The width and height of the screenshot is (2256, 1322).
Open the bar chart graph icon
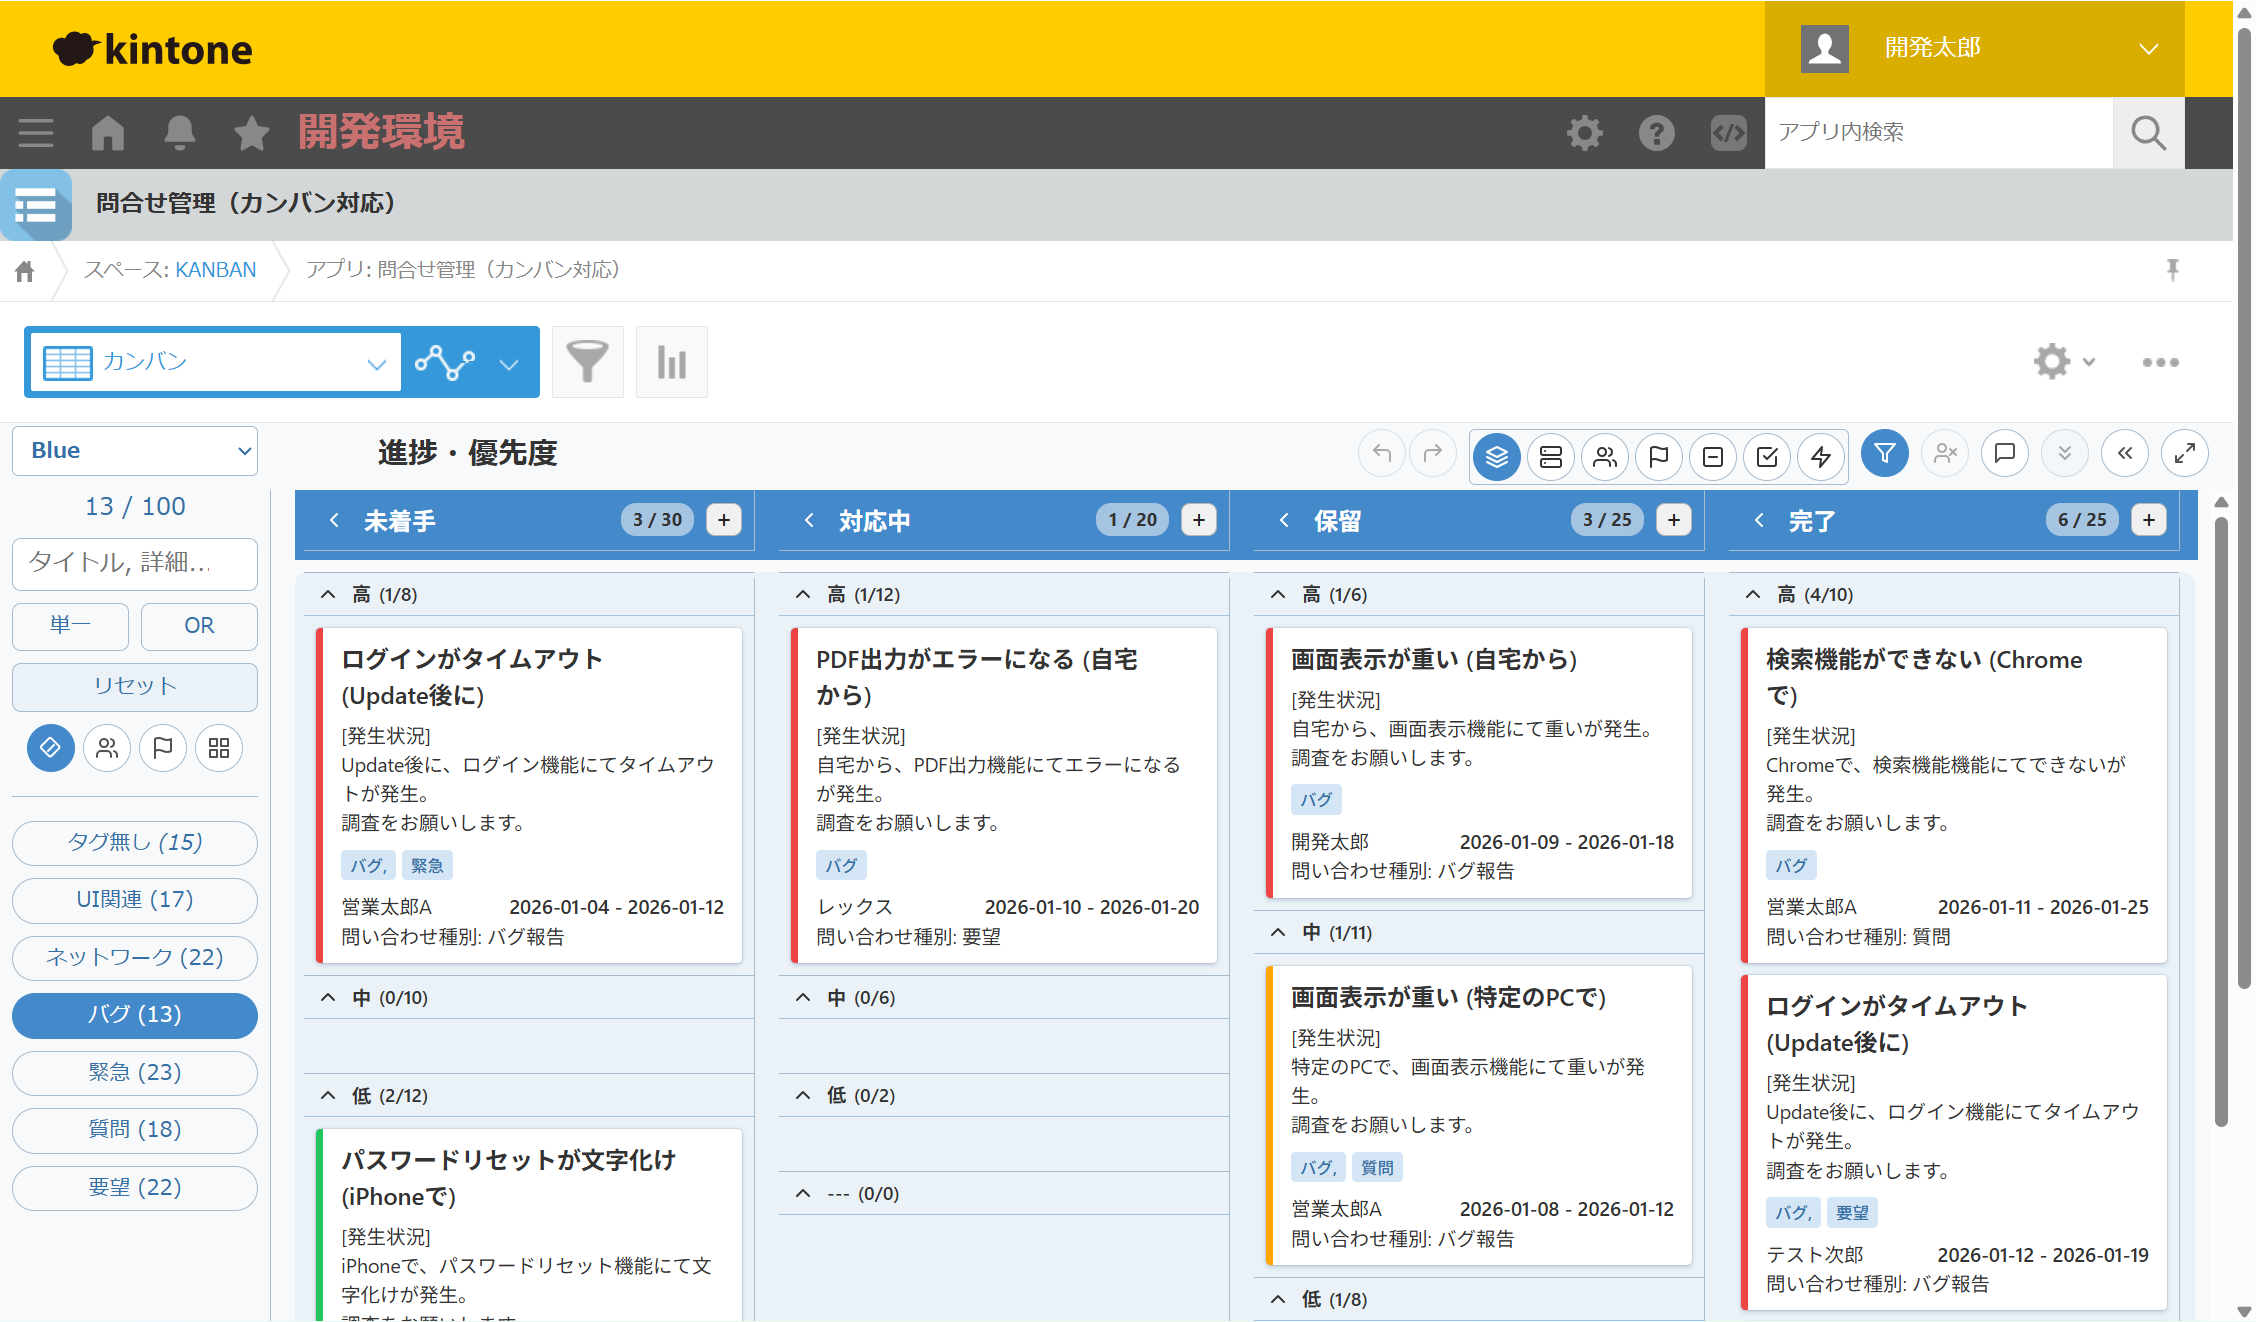(x=671, y=362)
